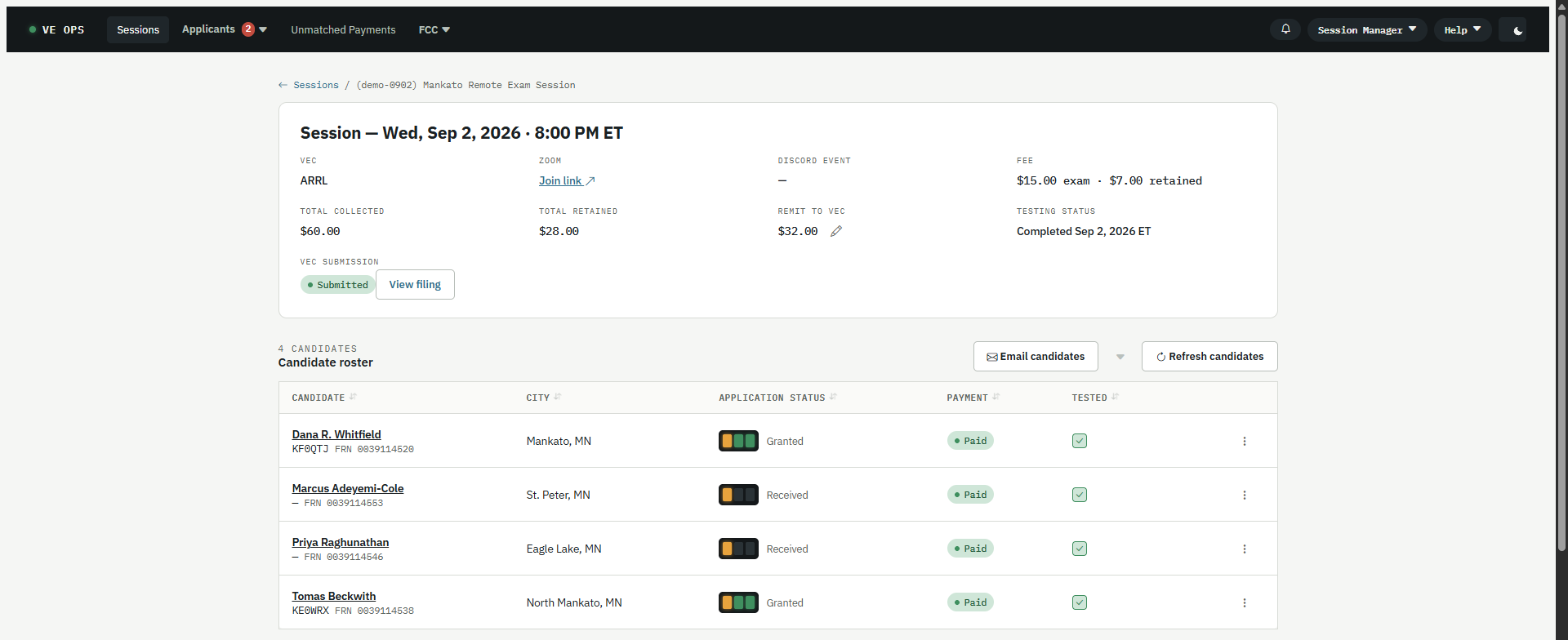
Task: Toggle Tested checkbox for Priya Raghunathan
Action: (1079, 548)
